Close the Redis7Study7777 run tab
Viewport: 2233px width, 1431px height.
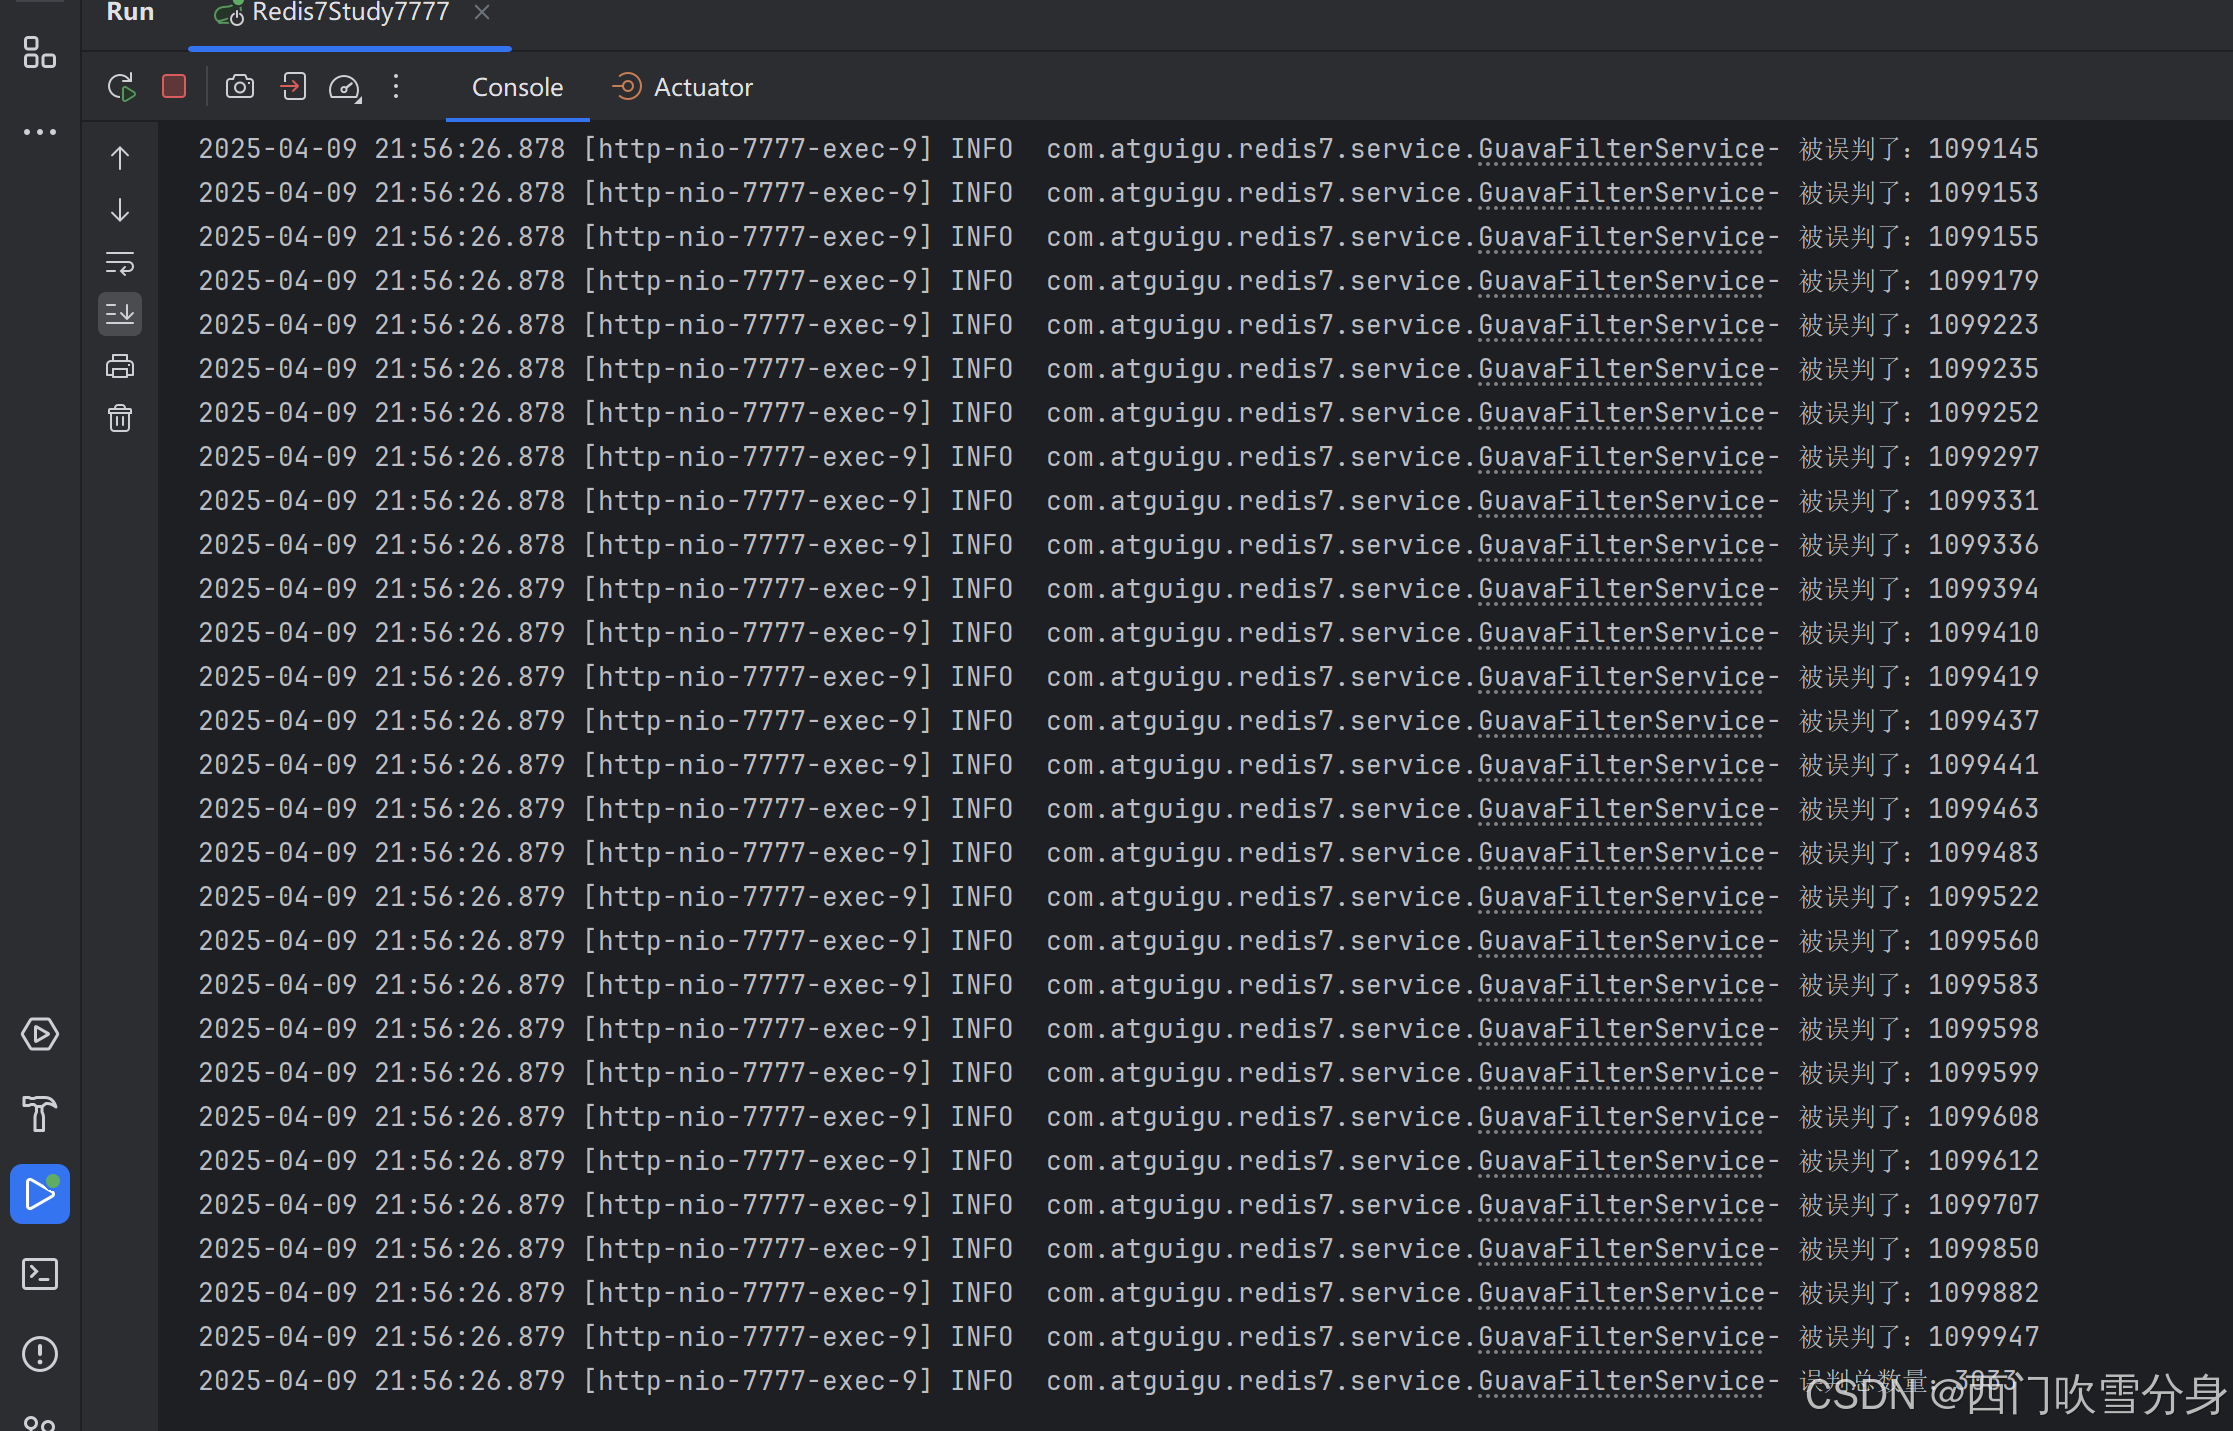point(482,12)
